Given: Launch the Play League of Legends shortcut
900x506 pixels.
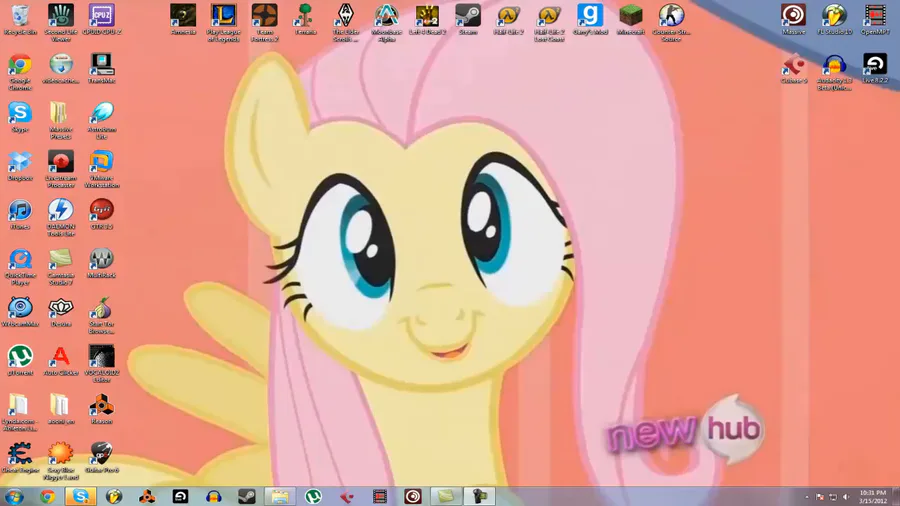Looking at the screenshot, I should coord(224,23).
